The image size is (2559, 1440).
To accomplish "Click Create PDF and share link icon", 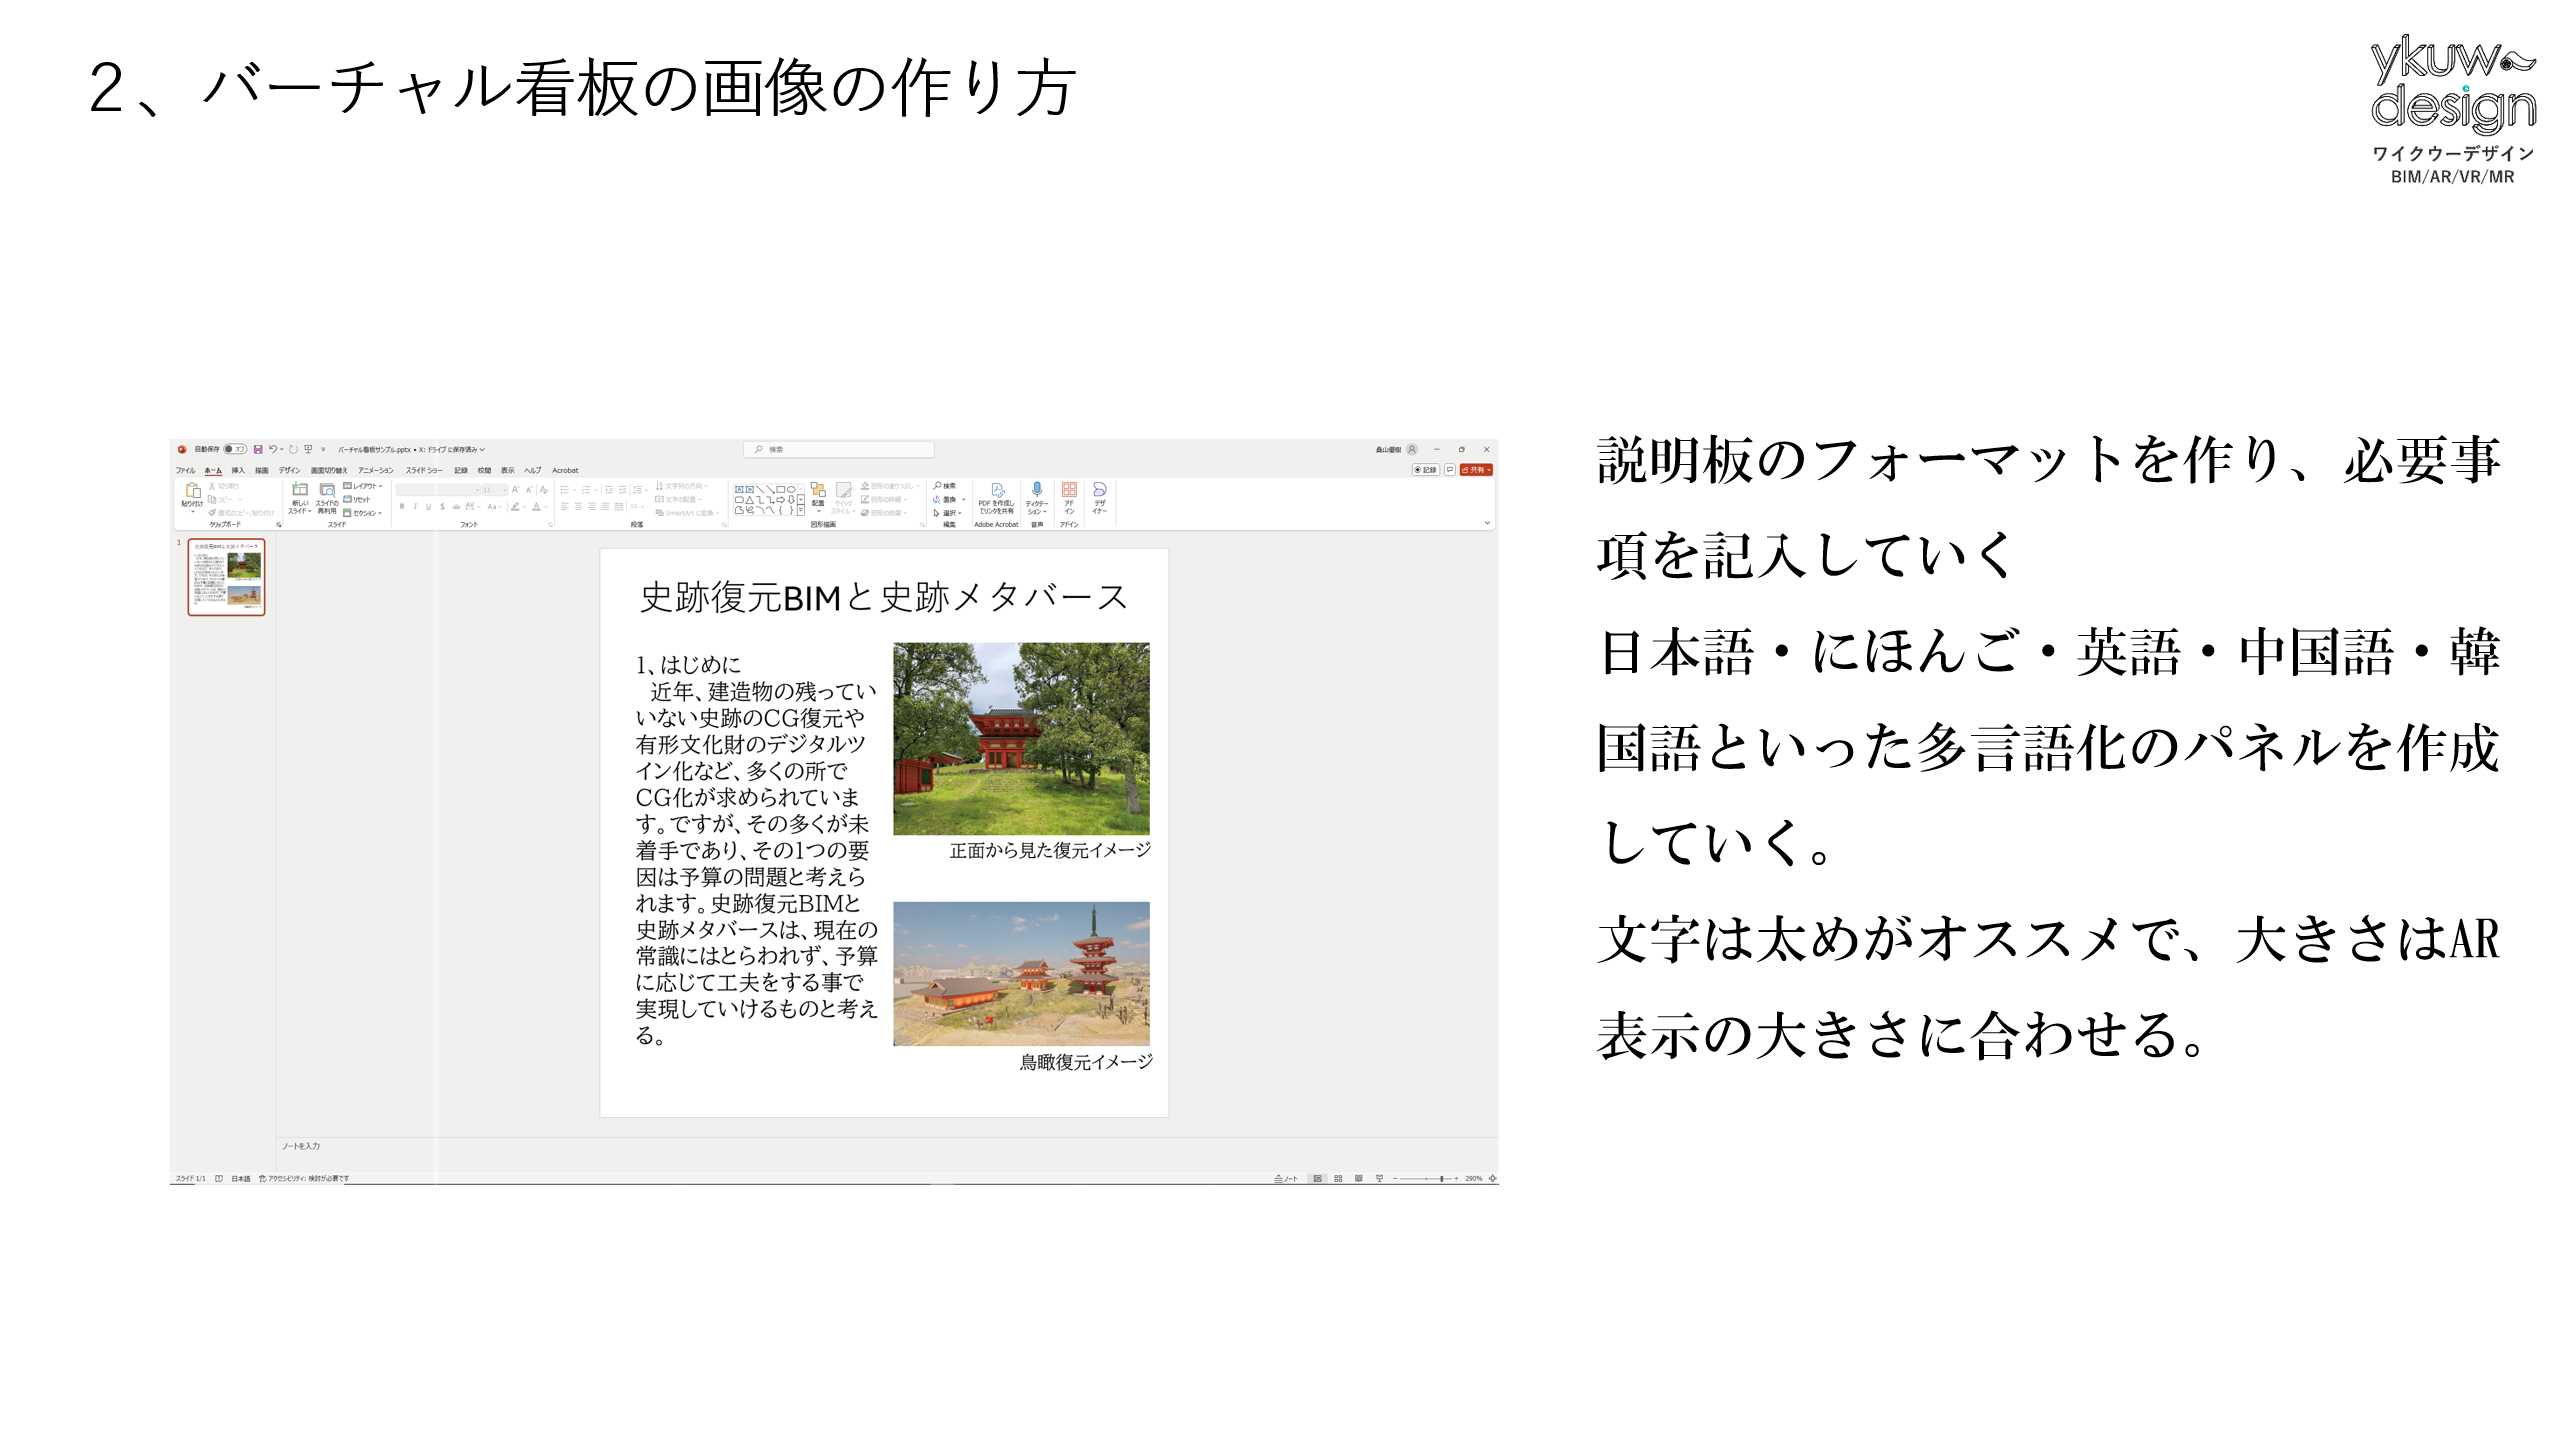I will (x=996, y=491).
